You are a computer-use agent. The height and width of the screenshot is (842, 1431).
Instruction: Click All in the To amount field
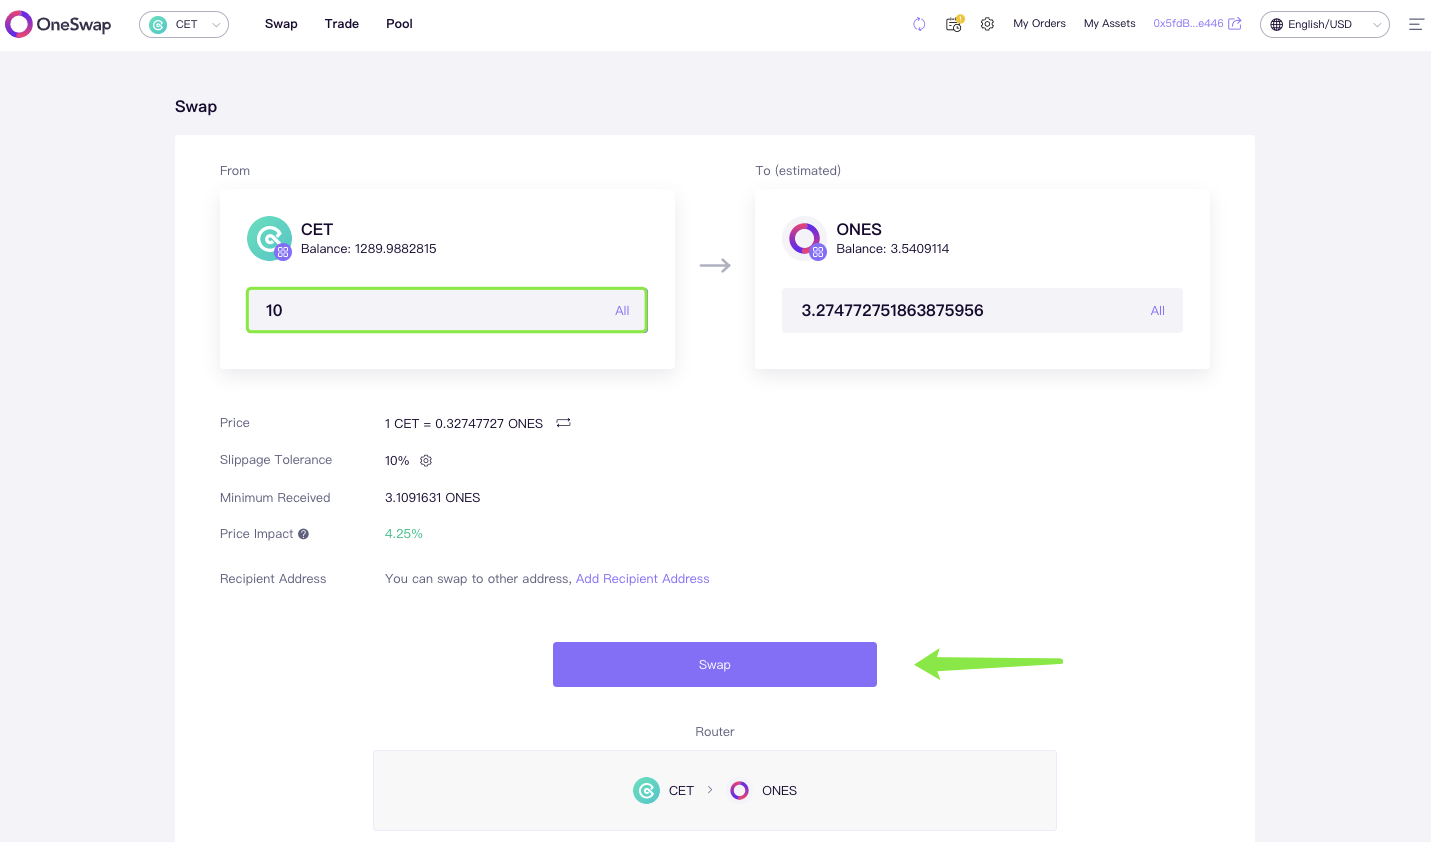1158,311
